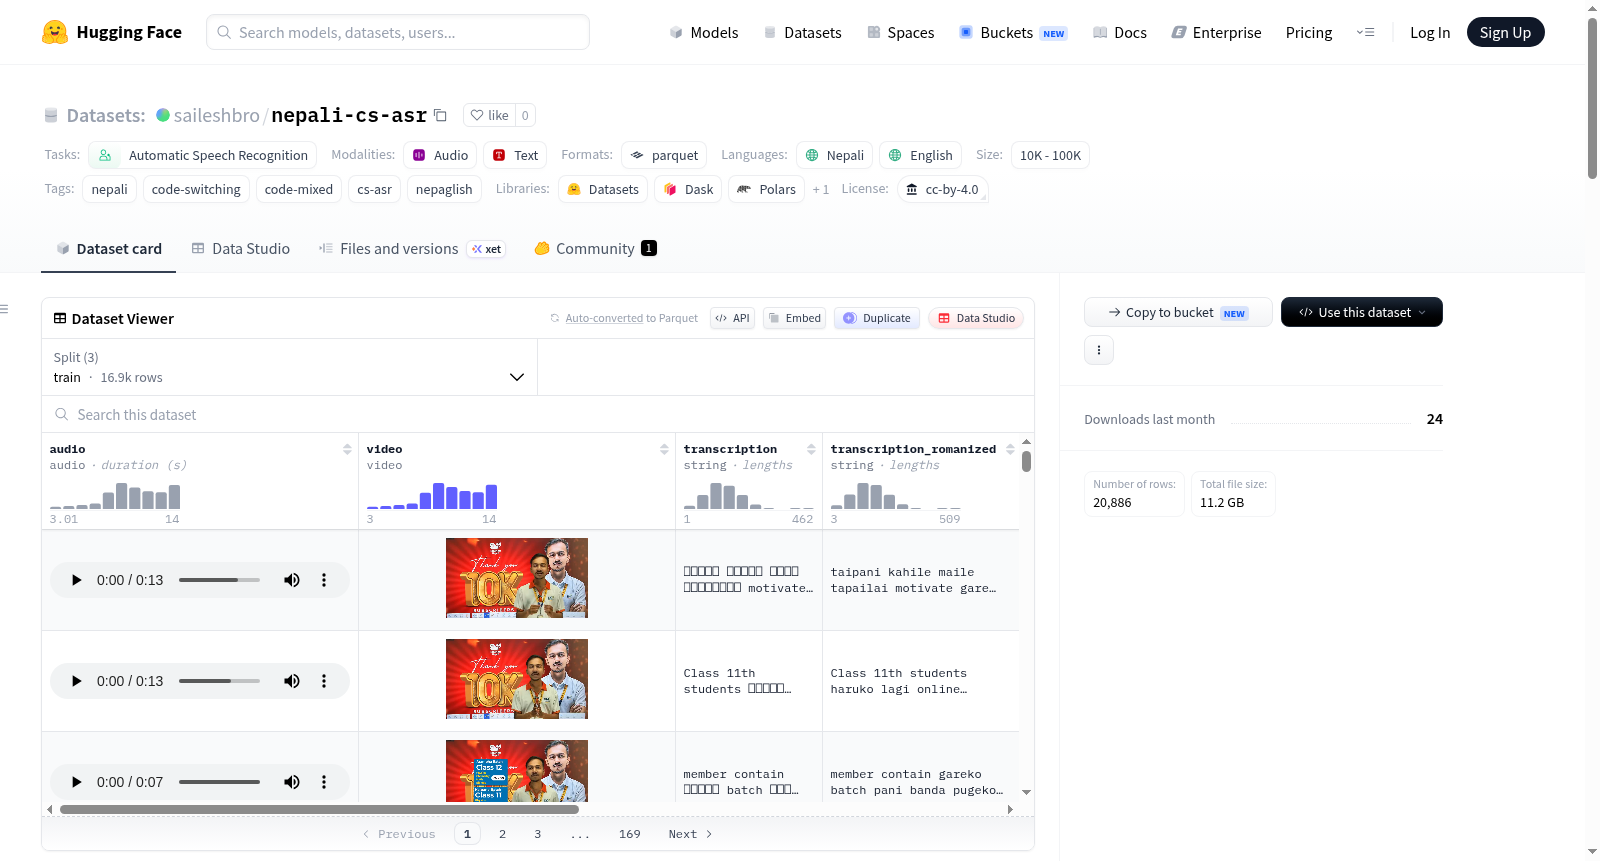Click the Duplicate button

(x=876, y=318)
